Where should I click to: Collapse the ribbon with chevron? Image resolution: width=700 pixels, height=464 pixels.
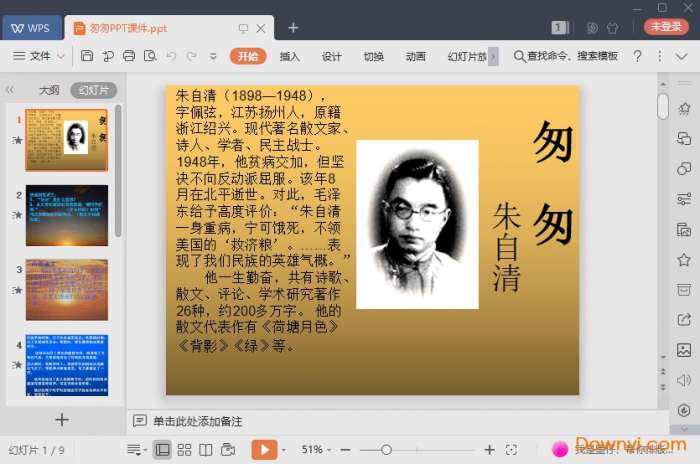click(681, 56)
